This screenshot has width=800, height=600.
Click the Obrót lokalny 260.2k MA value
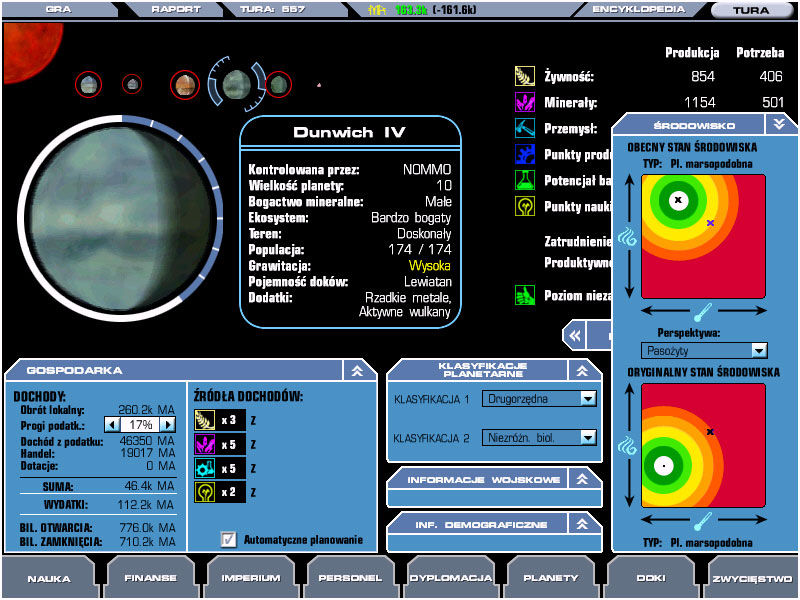point(146,410)
